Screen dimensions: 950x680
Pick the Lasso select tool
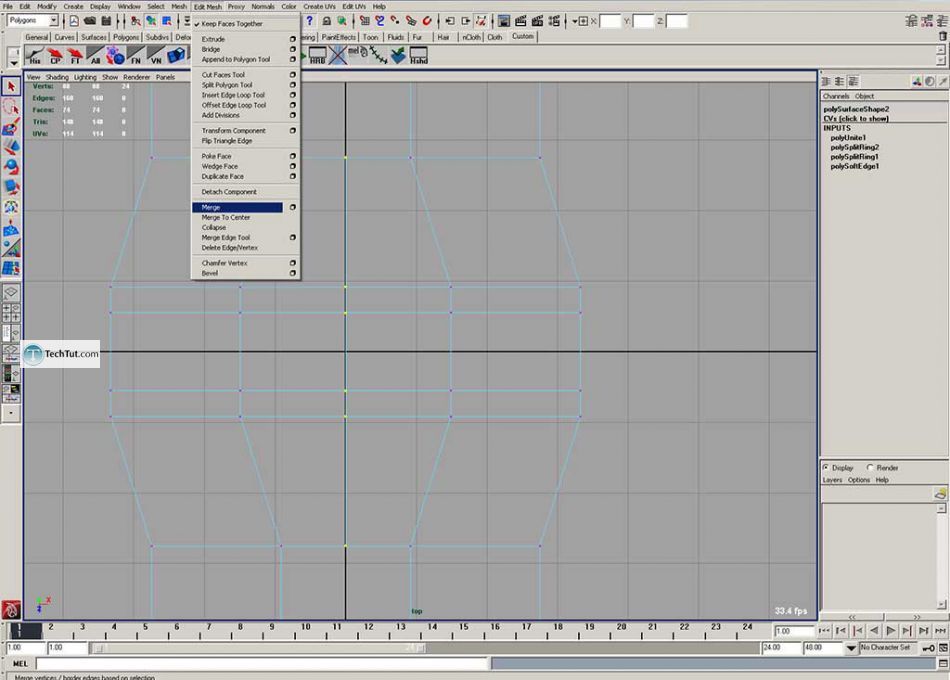(x=11, y=107)
